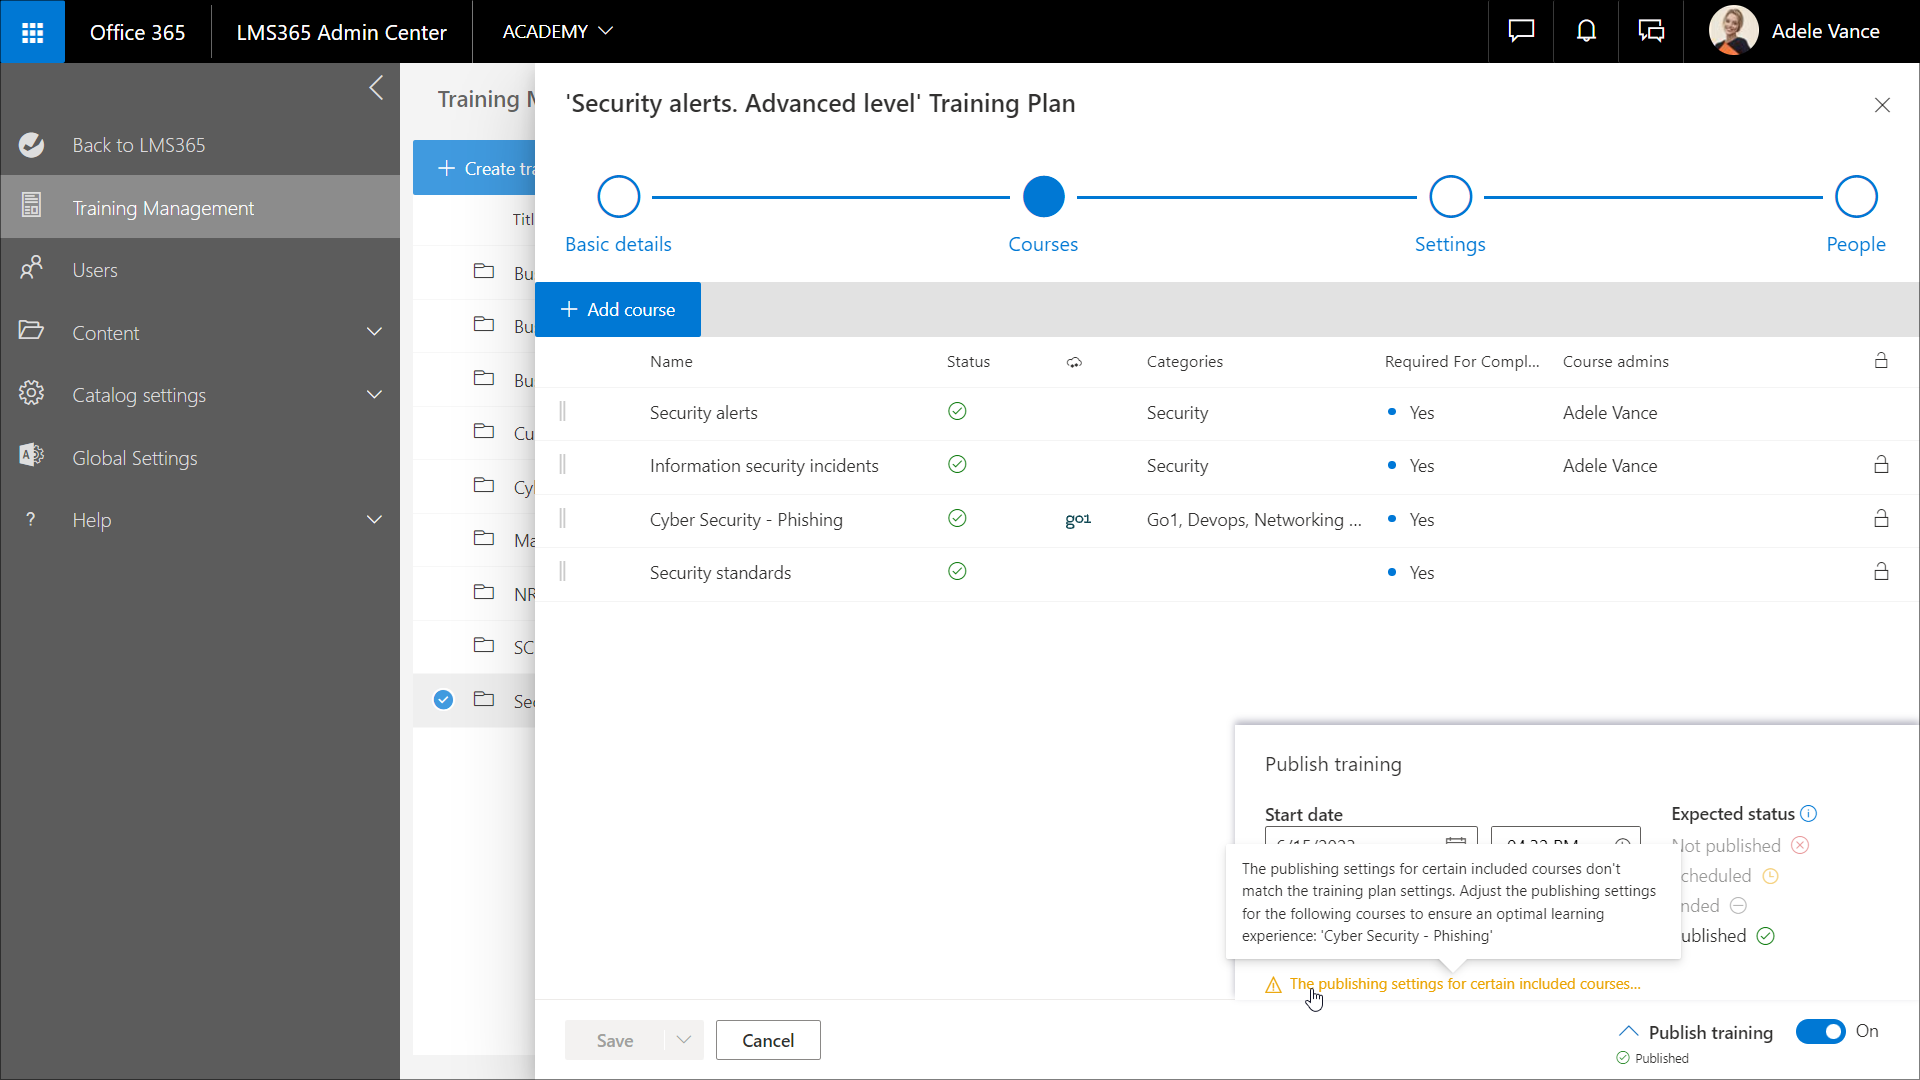Click the lock icon on Information security incidents row
The height and width of the screenshot is (1080, 1920).
pyautogui.click(x=1881, y=465)
